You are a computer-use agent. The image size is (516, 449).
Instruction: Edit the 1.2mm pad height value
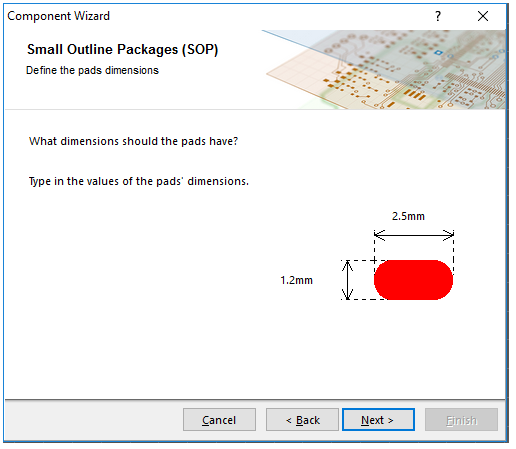point(296,280)
